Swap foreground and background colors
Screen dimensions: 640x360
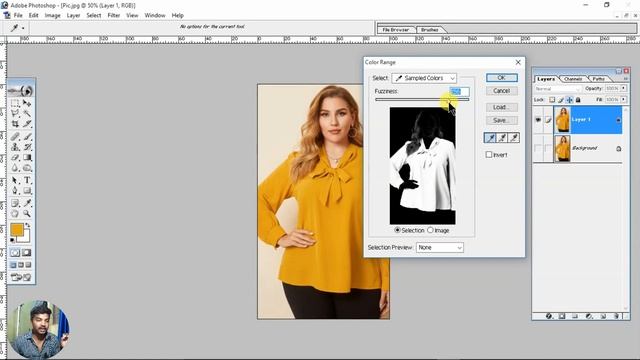[28, 225]
